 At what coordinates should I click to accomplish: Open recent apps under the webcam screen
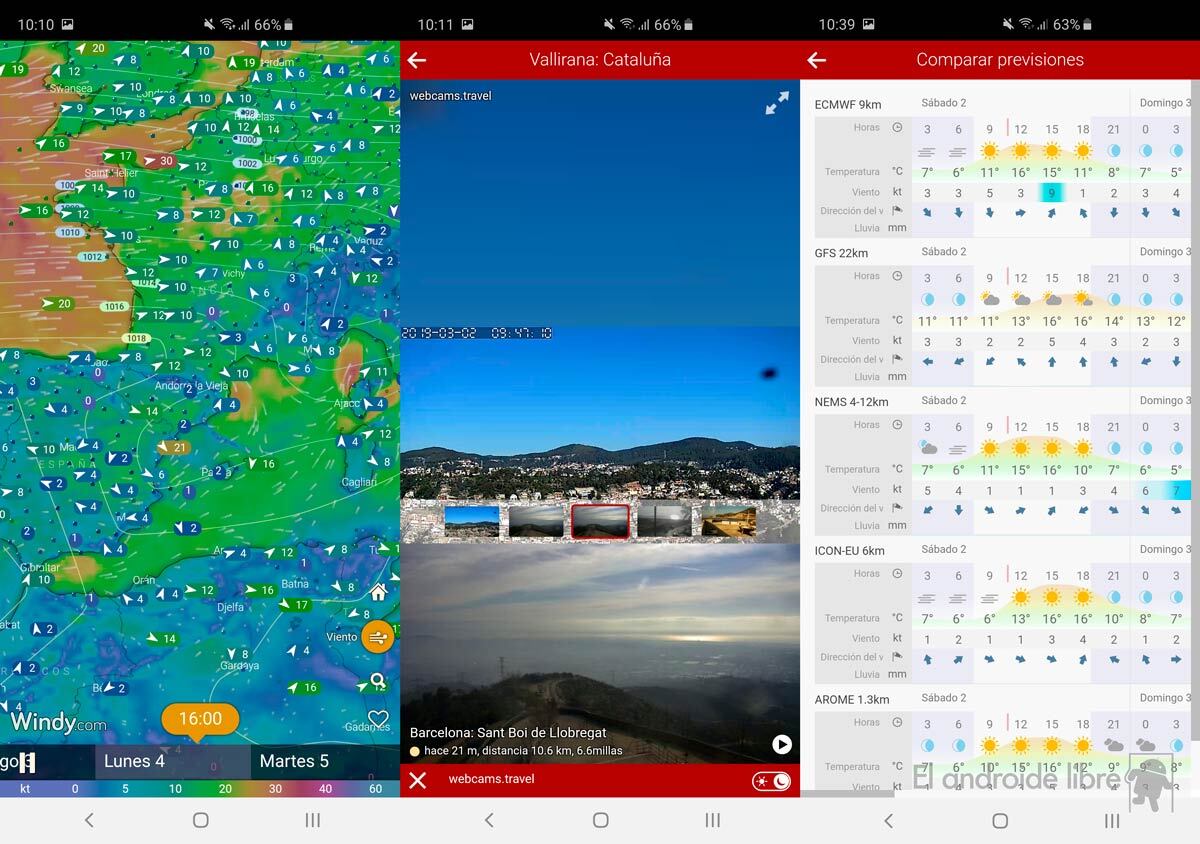pyautogui.click(x=712, y=820)
